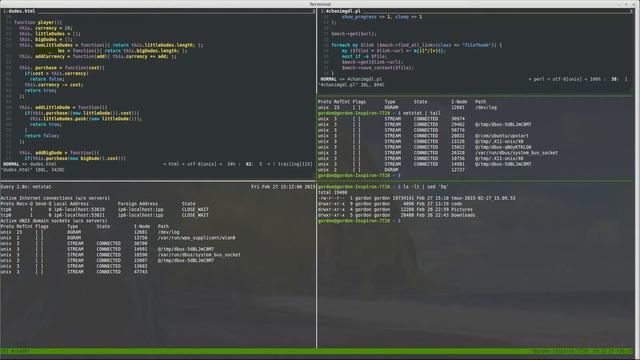
Task: Click NORMAL mode indicator in dudes.html statusline
Action: tap(11, 164)
